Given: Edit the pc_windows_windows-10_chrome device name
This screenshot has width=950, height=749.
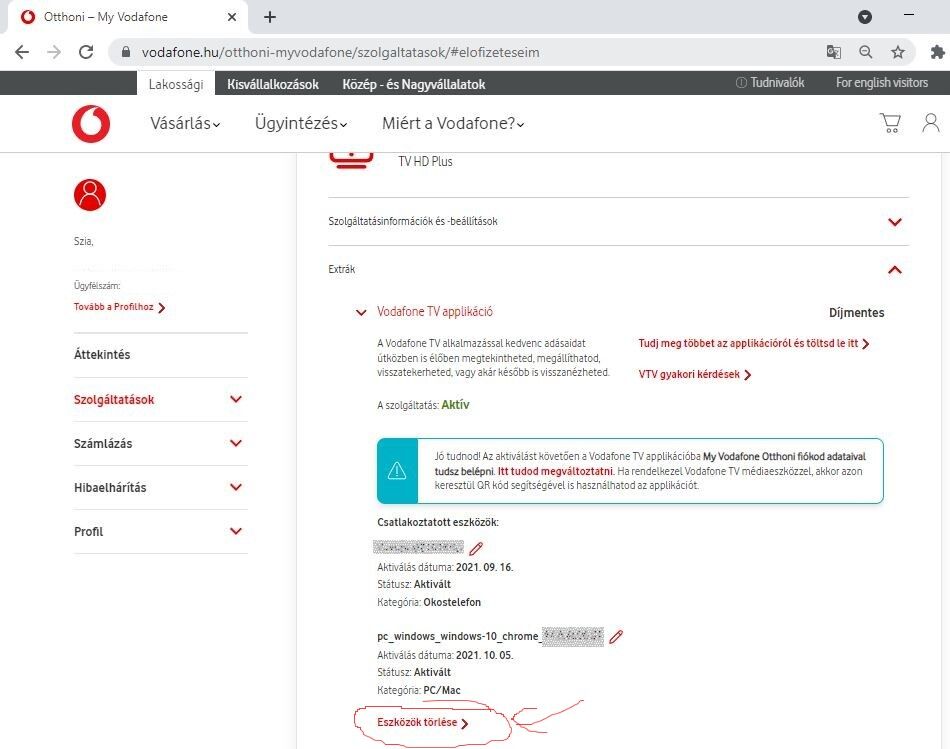Looking at the screenshot, I should coord(616,636).
